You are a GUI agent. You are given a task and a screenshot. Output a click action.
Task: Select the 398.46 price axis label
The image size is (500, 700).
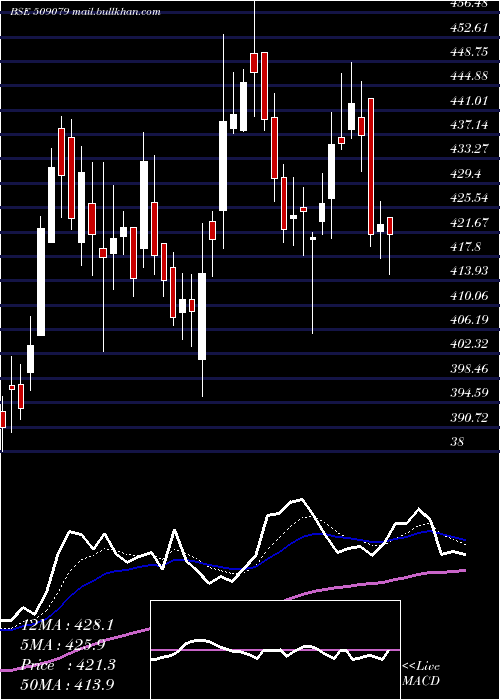[469, 369]
